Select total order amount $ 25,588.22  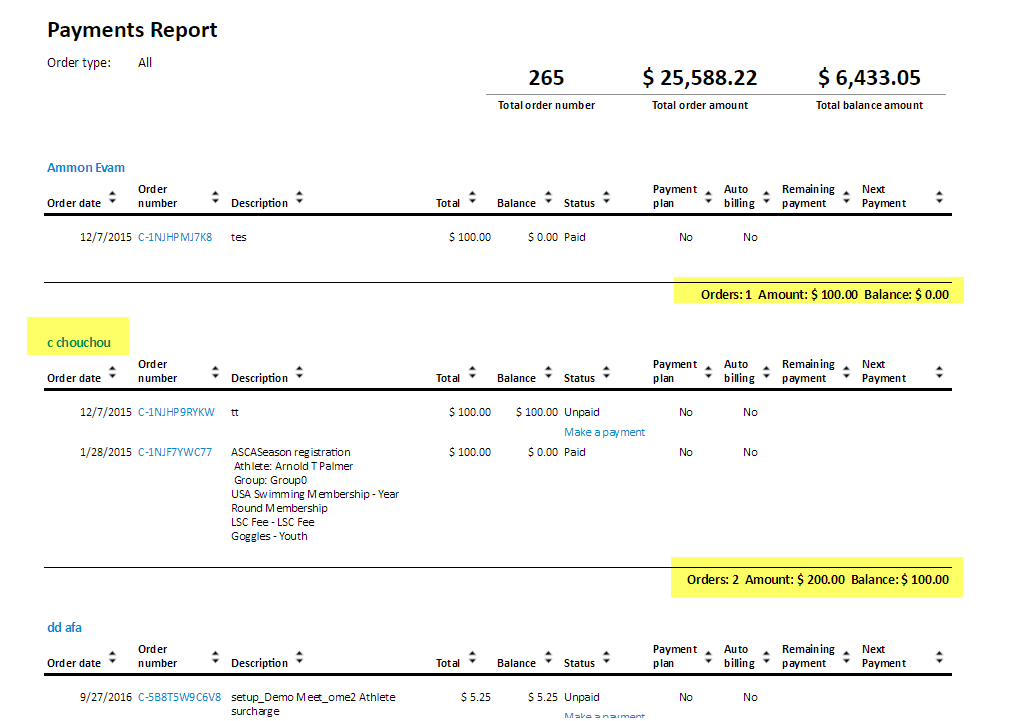point(700,78)
